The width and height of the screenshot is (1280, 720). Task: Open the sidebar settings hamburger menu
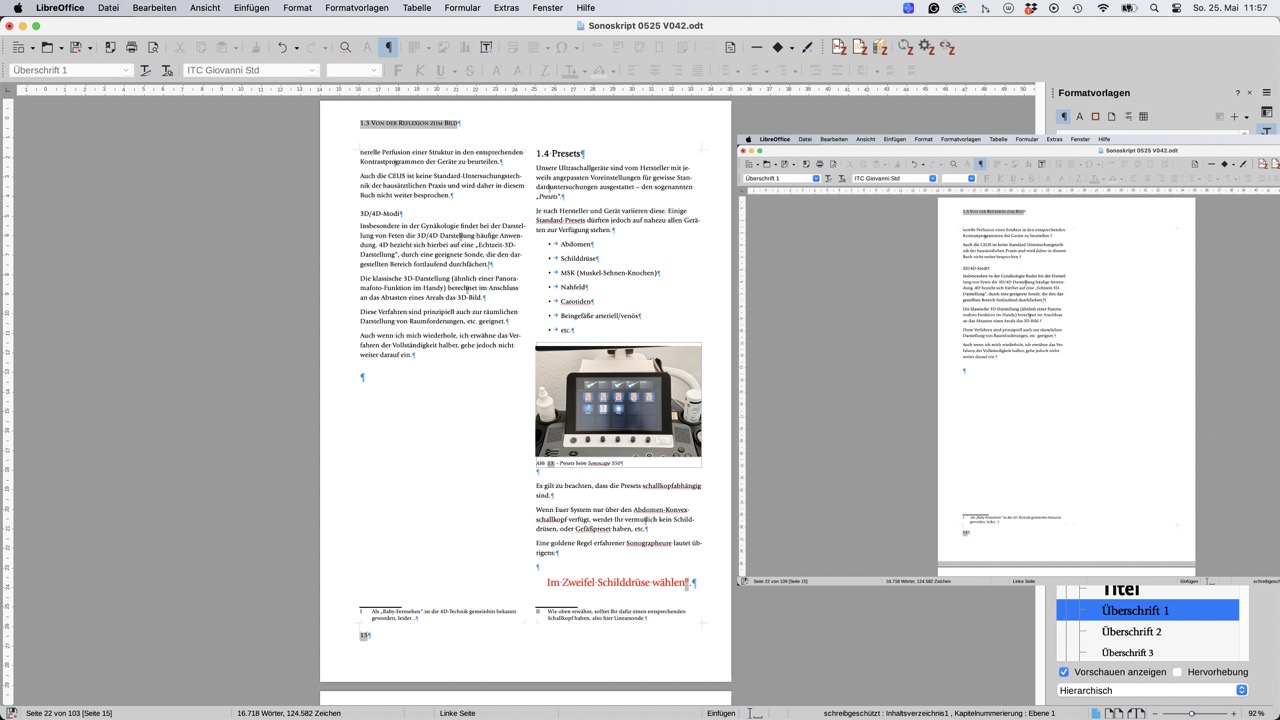[1266, 93]
